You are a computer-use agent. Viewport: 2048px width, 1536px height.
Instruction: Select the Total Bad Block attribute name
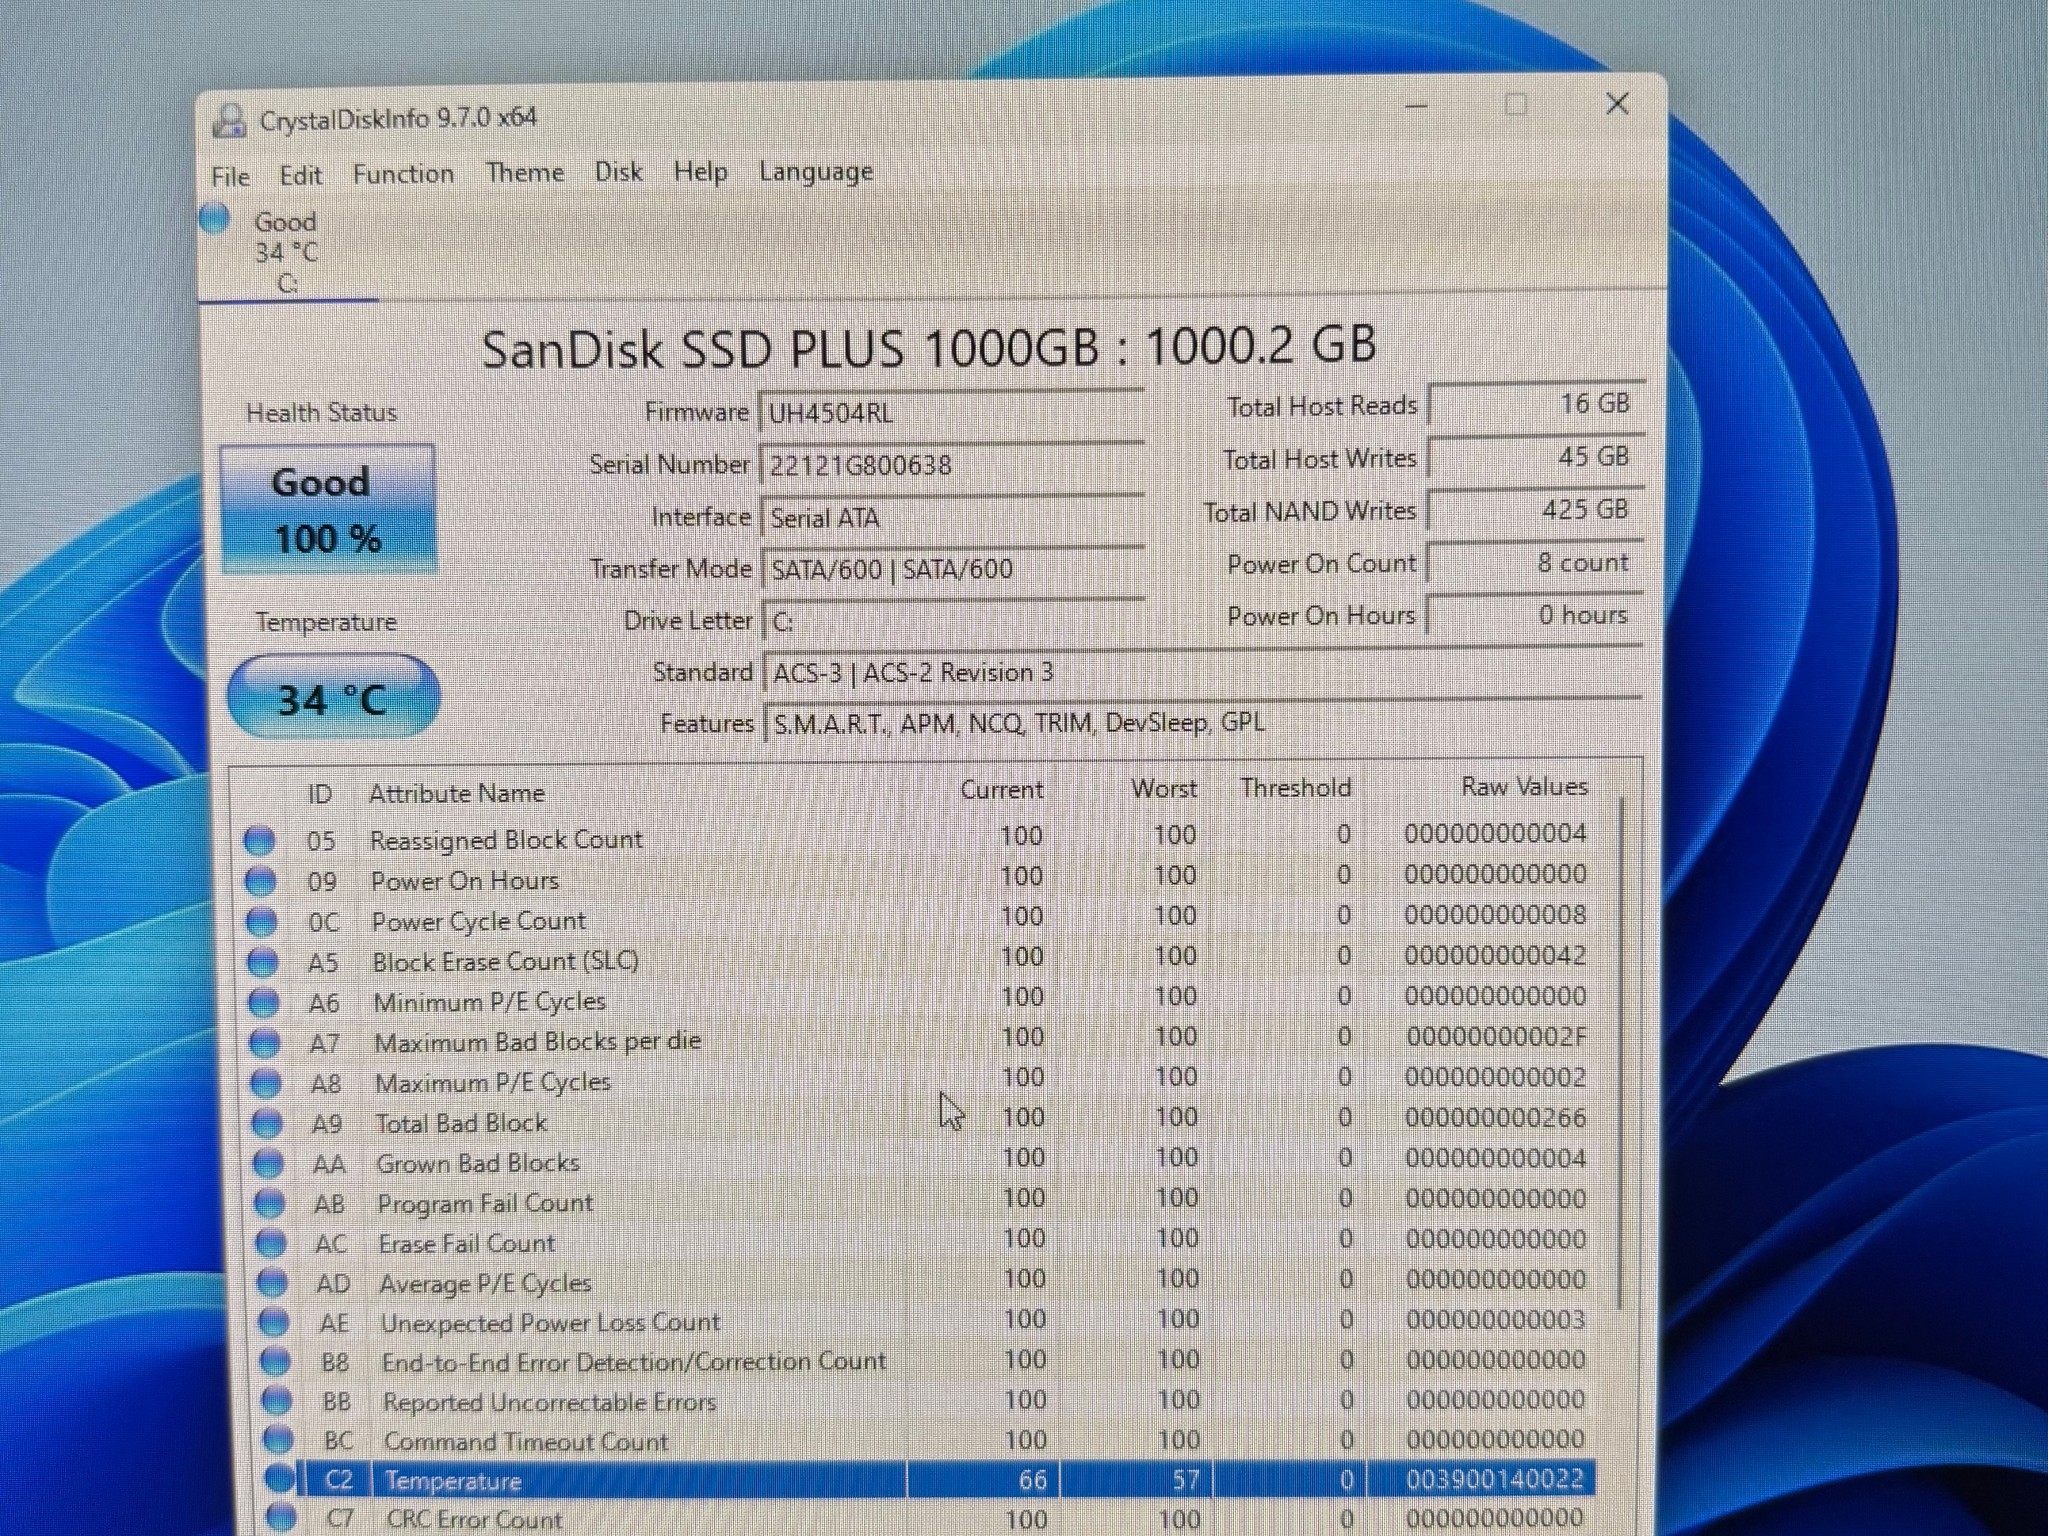coord(461,1123)
